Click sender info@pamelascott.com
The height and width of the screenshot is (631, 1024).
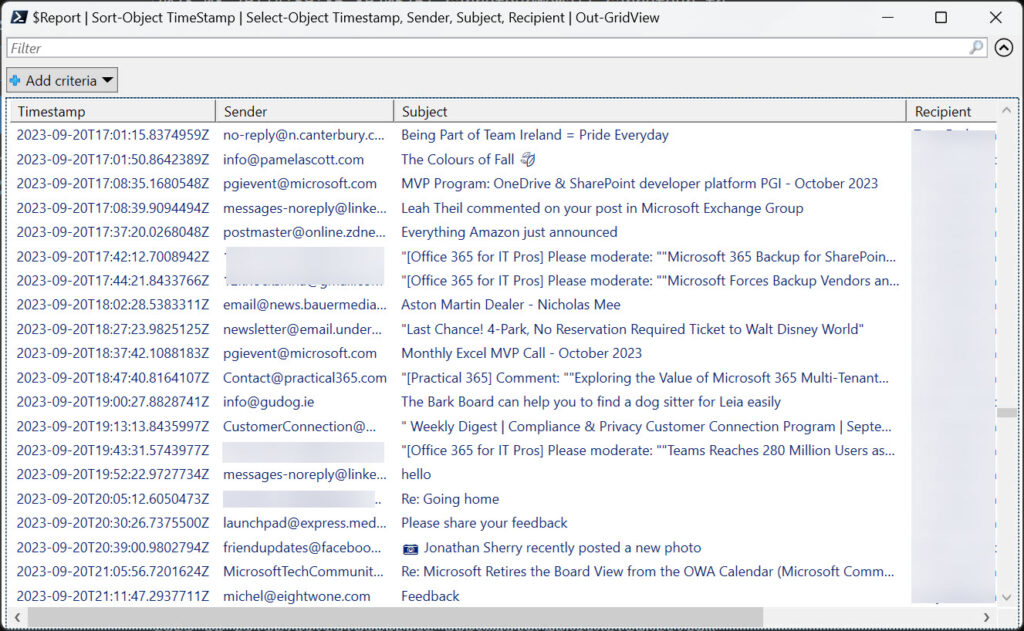(x=293, y=159)
